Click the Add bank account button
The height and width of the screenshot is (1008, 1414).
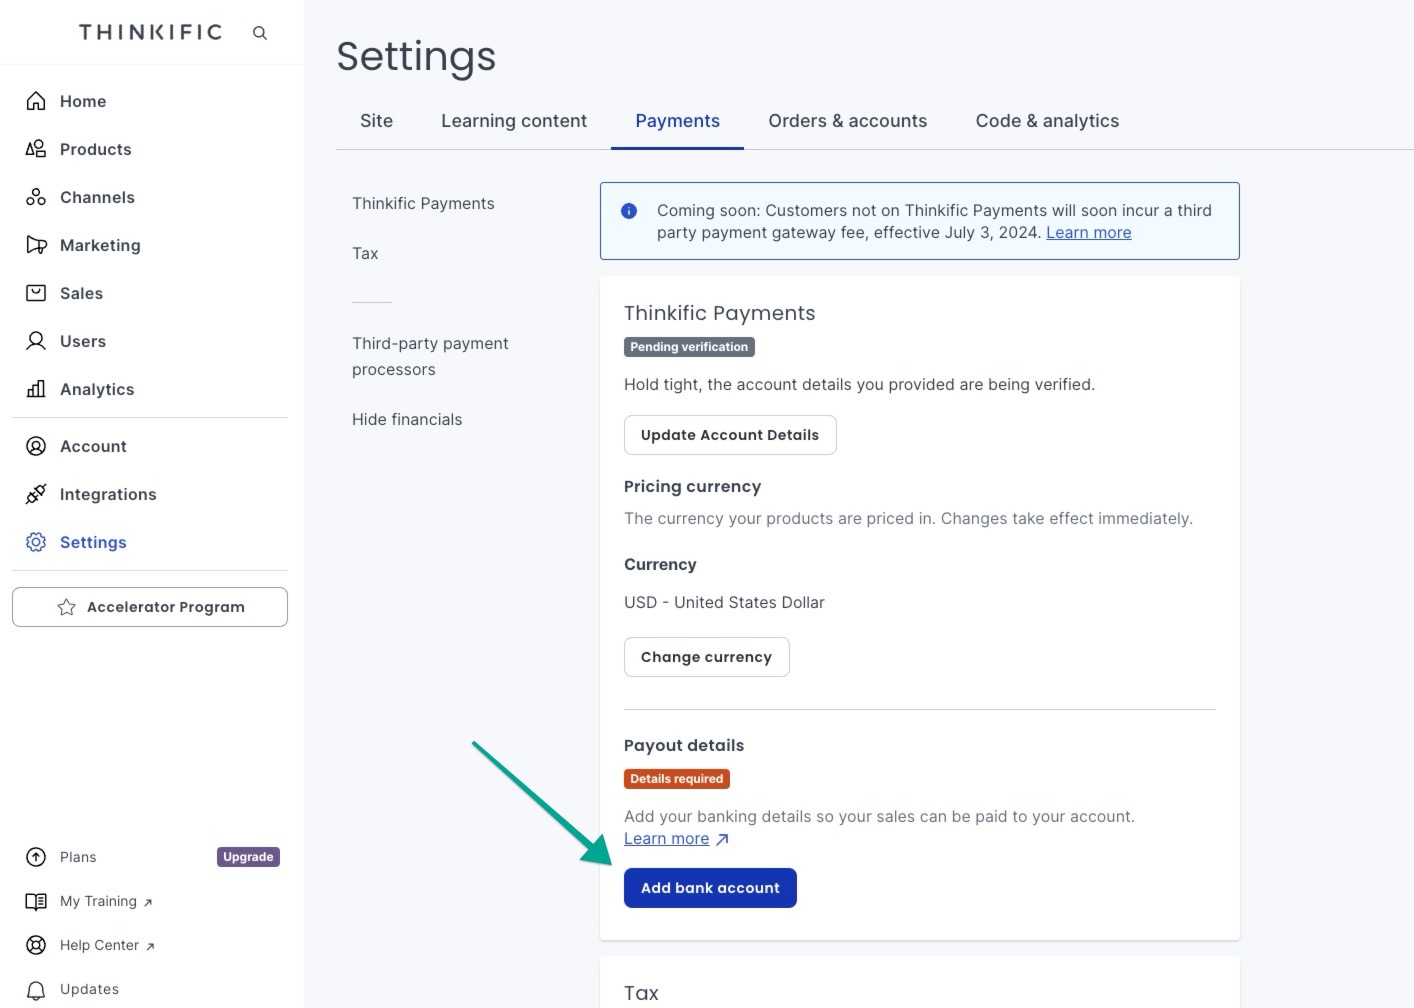710,888
